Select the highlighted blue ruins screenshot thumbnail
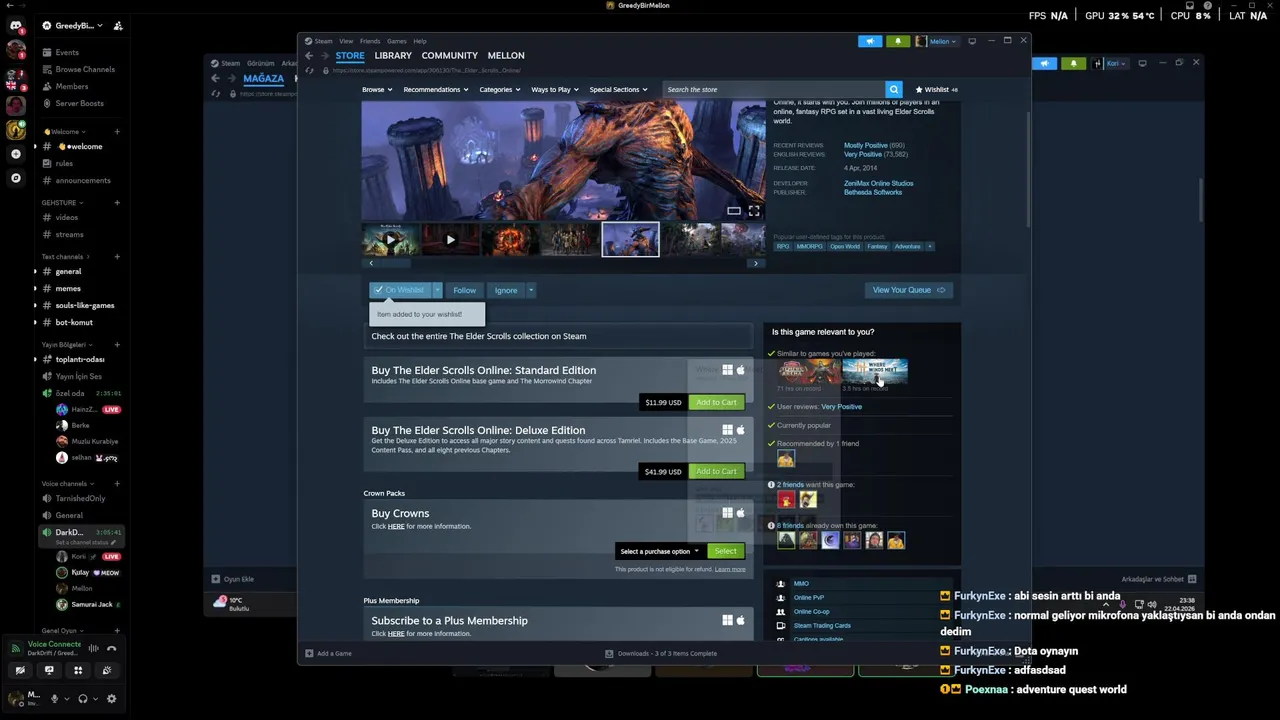The width and height of the screenshot is (1280, 720). point(630,240)
